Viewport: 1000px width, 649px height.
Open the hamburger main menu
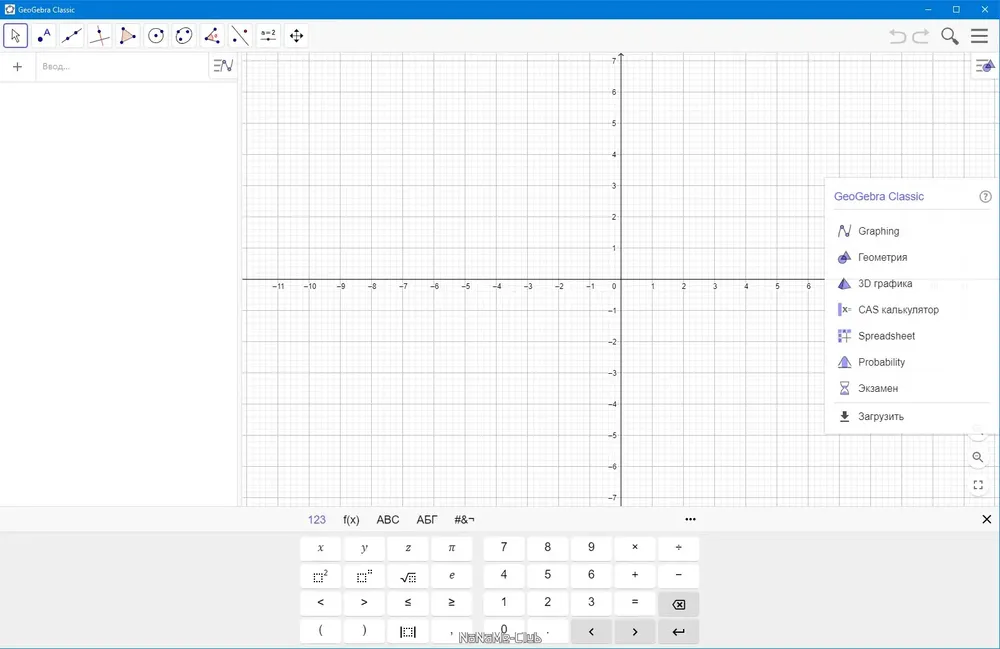pyautogui.click(x=979, y=36)
